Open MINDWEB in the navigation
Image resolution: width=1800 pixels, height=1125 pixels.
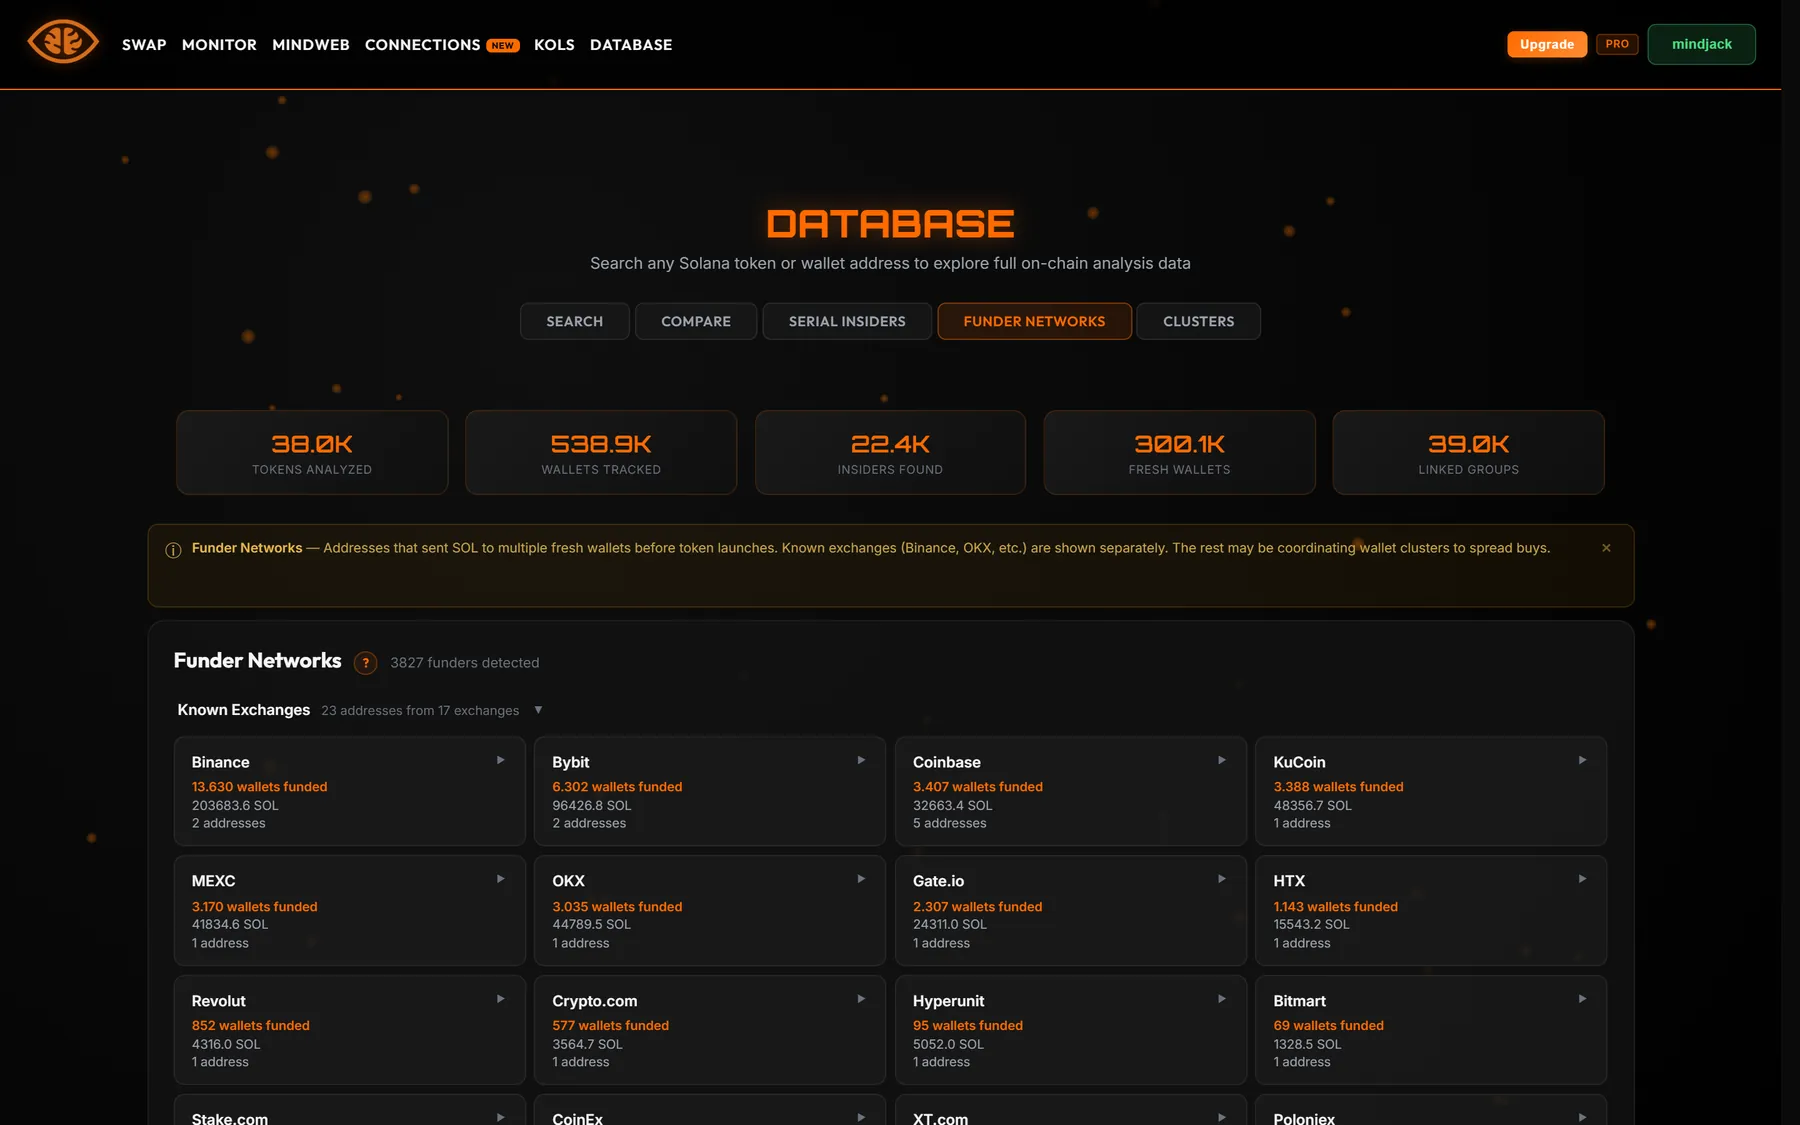(x=311, y=45)
